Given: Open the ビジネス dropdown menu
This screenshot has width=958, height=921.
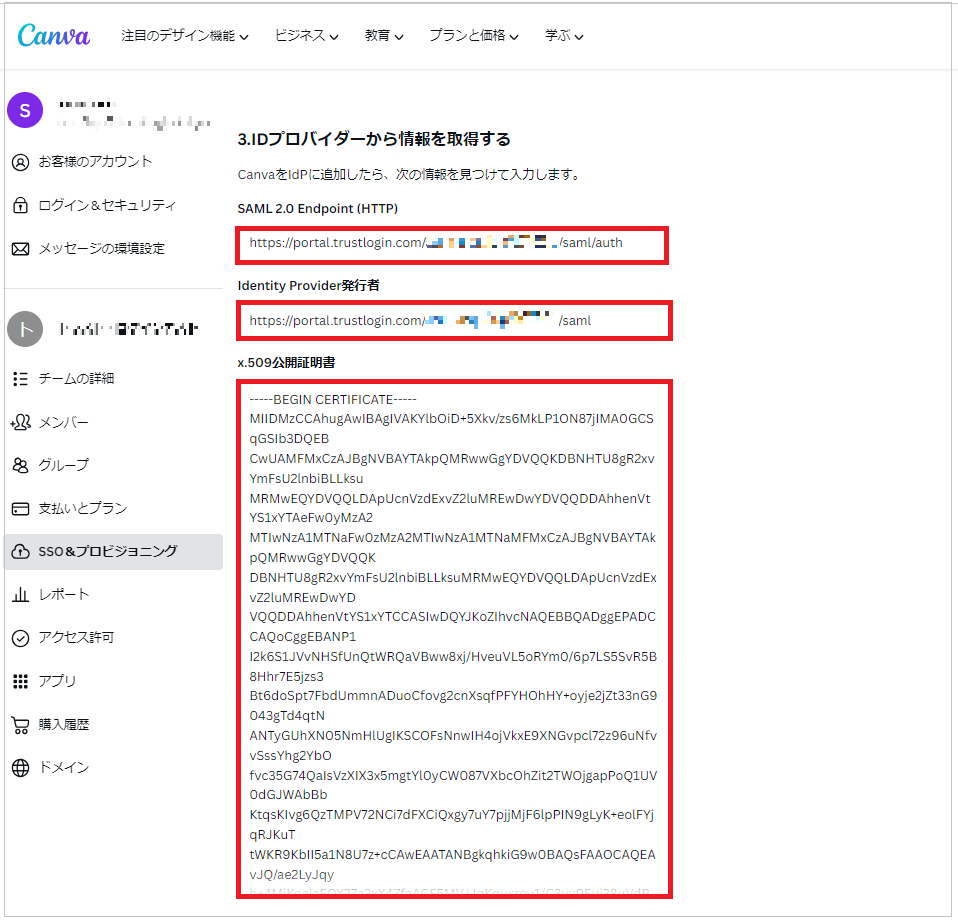Looking at the screenshot, I should (x=306, y=36).
